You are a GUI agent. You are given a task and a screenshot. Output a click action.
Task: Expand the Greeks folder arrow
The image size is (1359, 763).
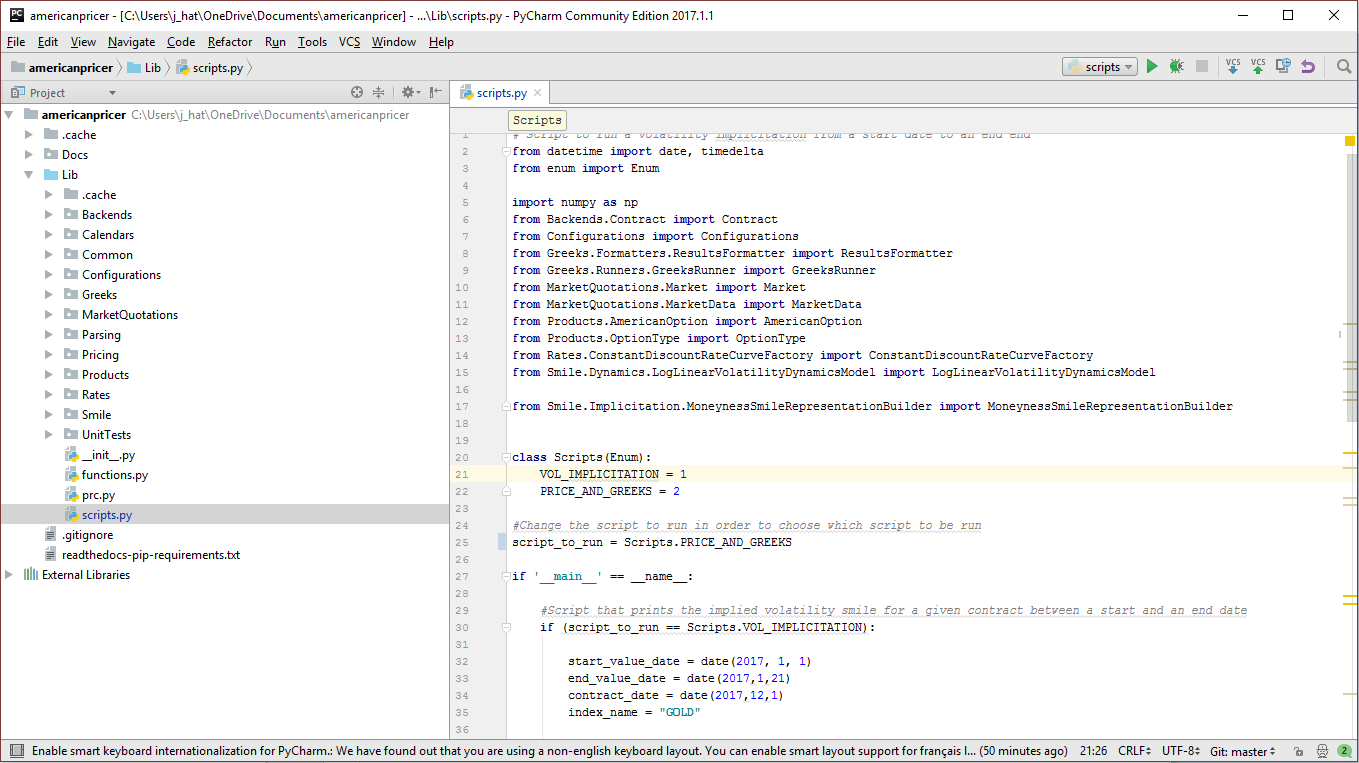click(x=49, y=295)
